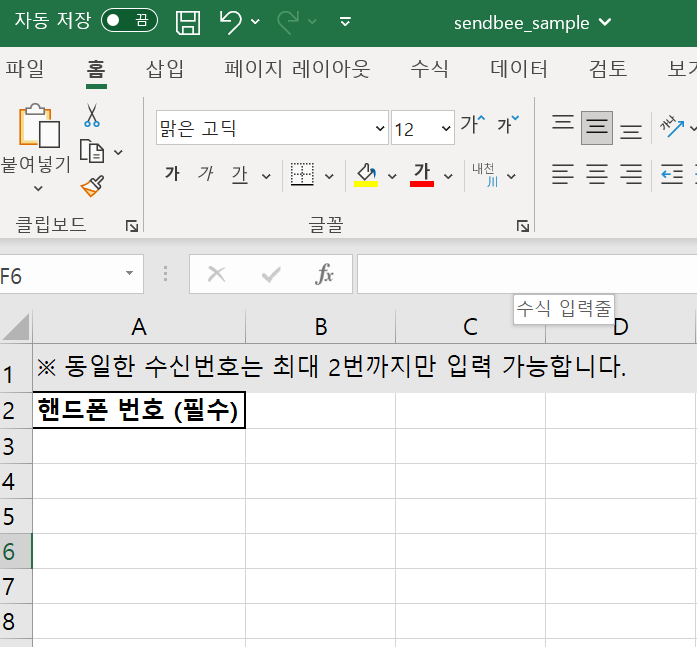Click the Cancel (X) formula button
Image resolution: width=697 pixels, height=647 pixels.
(216, 274)
